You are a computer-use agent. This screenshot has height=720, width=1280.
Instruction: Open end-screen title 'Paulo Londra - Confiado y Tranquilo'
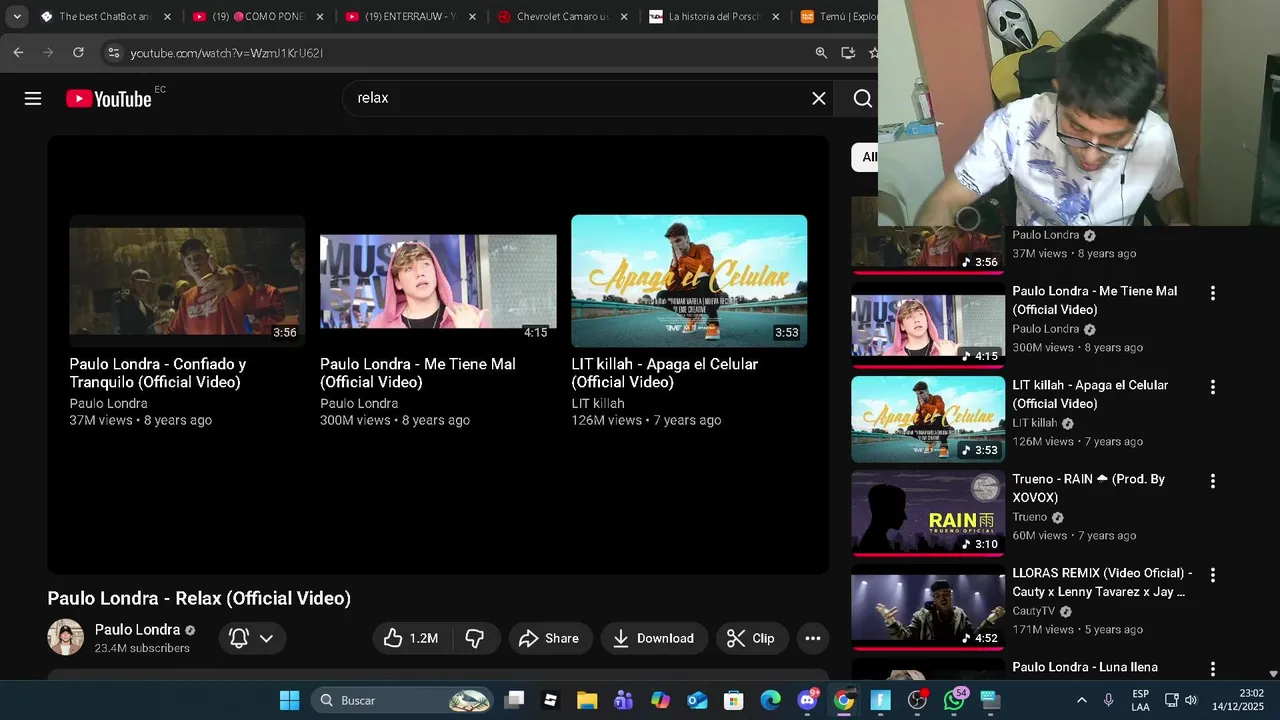click(158, 373)
